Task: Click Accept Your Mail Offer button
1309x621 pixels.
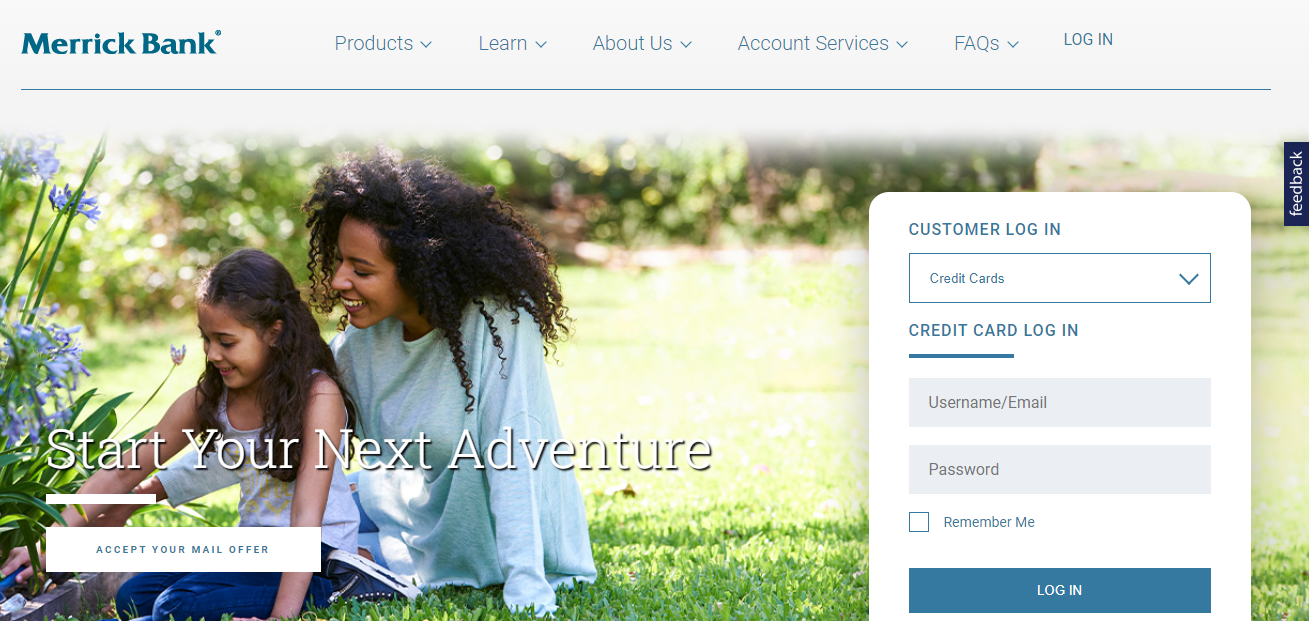Action: [x=183, y=549]
